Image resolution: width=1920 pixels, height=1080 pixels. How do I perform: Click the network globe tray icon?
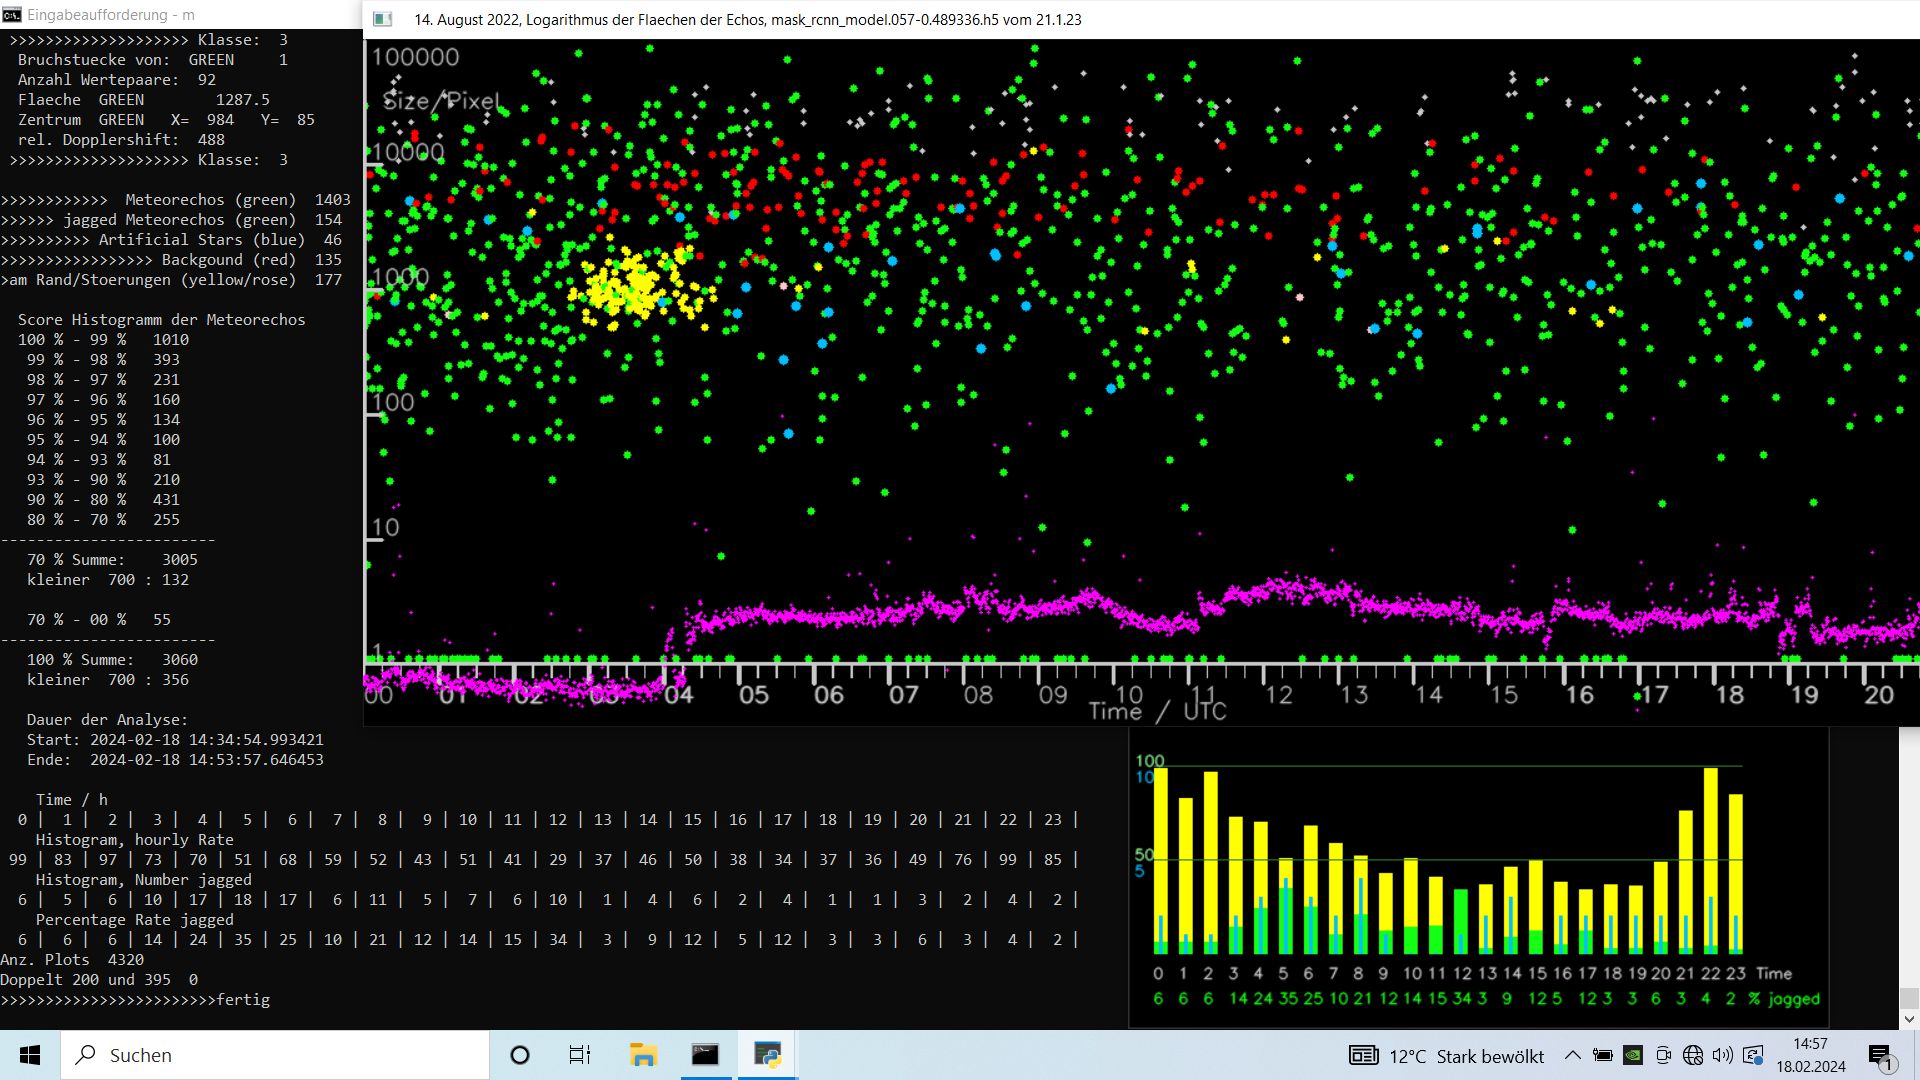click(1693, 1055)
